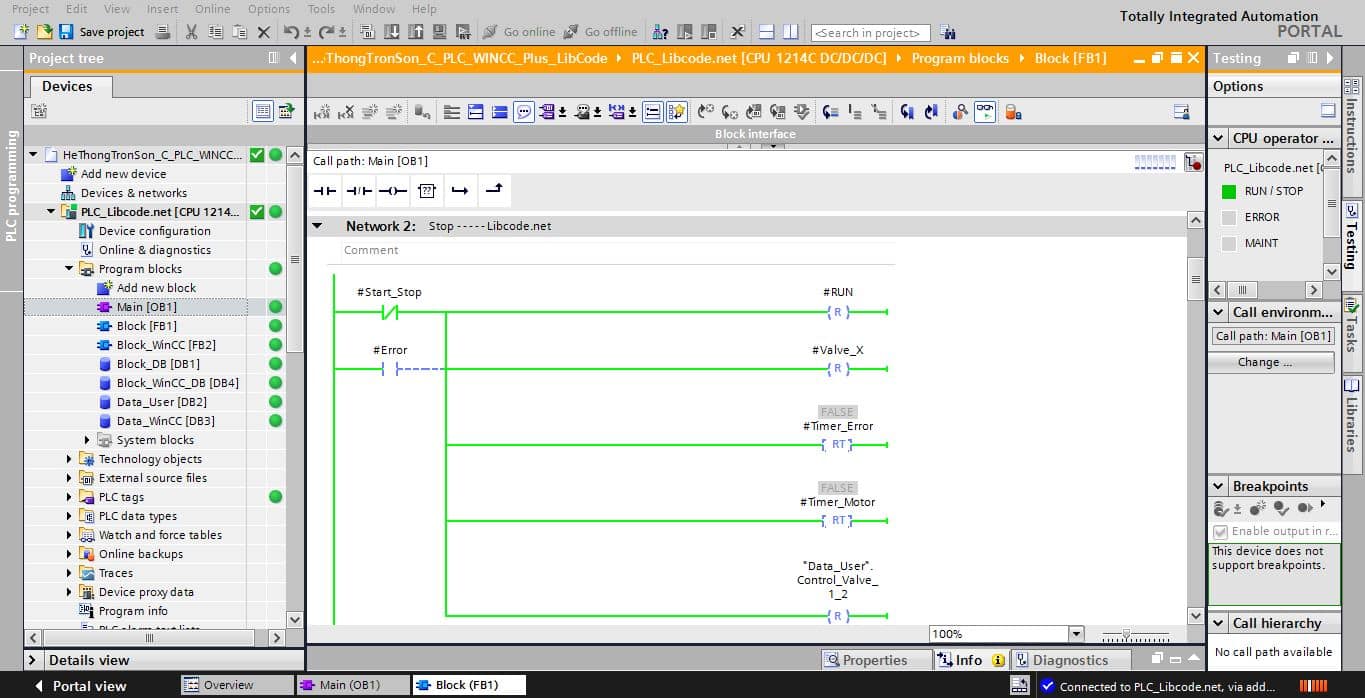
Task: Collapse Network 2 triangle
Action: pos(317,226)
